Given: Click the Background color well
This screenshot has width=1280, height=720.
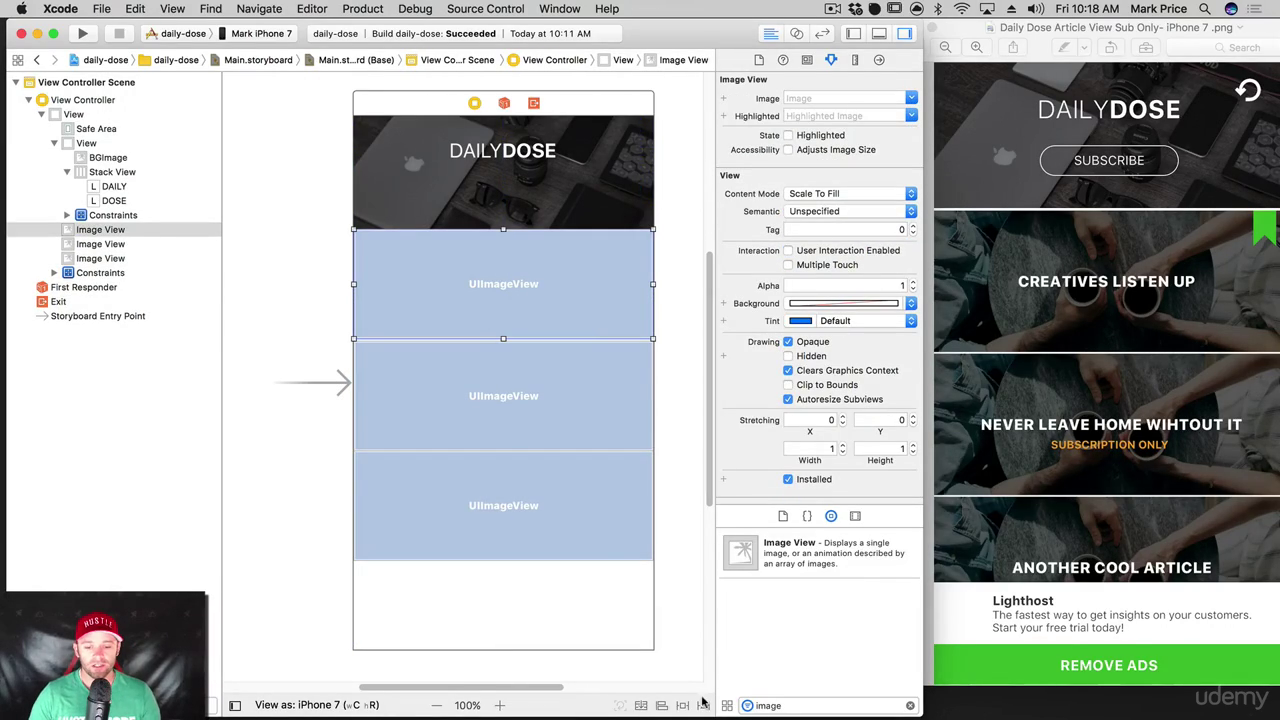Looking at the screenshot, I should tap(844, 304).
